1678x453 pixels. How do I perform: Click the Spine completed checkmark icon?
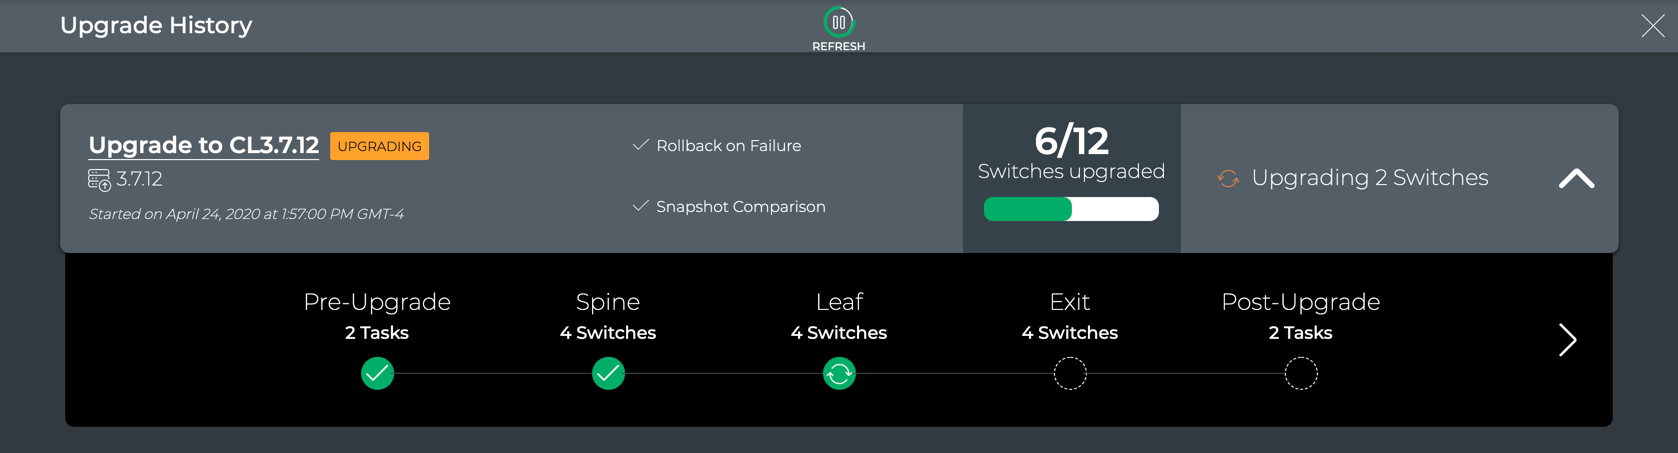click(x=608, y=374)
